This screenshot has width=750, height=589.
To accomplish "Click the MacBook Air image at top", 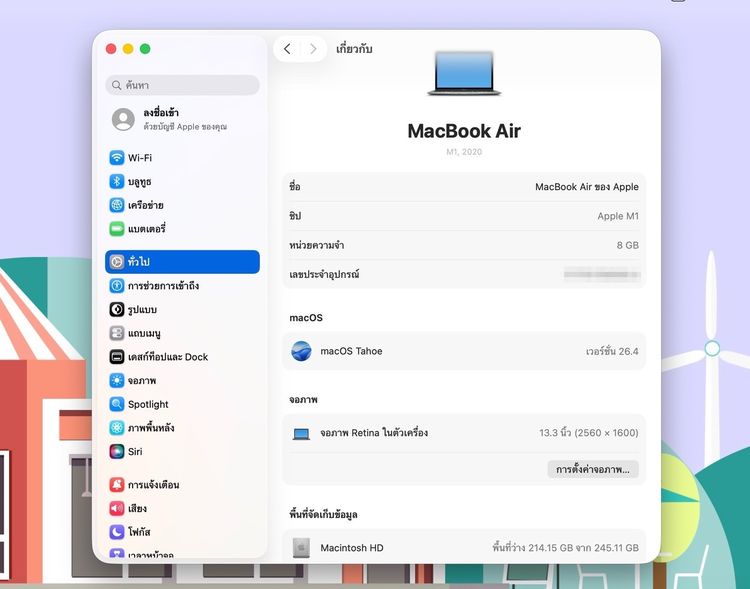I will click(464, 73).
